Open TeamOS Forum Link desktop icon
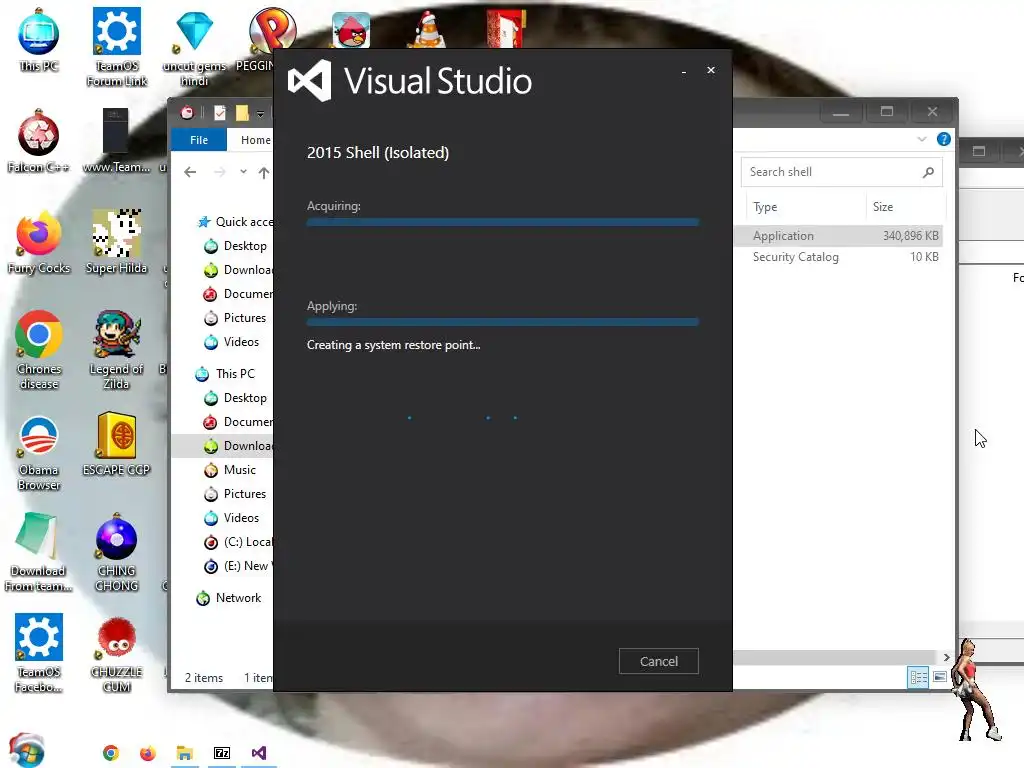The width and height of the screenshot is (1024, 768). coord(117,46)
